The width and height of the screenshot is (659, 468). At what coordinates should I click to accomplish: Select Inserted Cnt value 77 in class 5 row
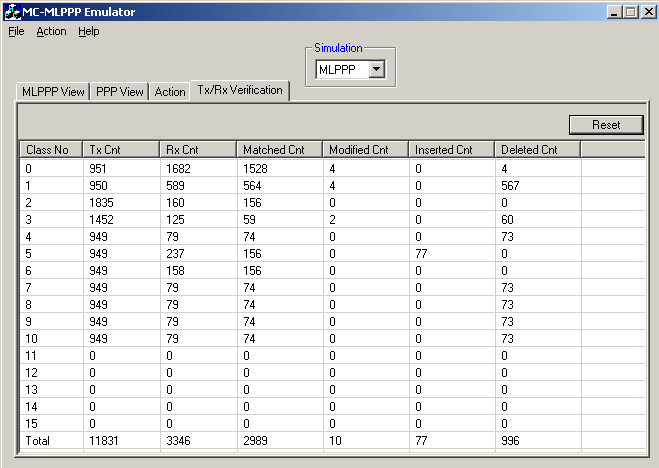(421, 254)
